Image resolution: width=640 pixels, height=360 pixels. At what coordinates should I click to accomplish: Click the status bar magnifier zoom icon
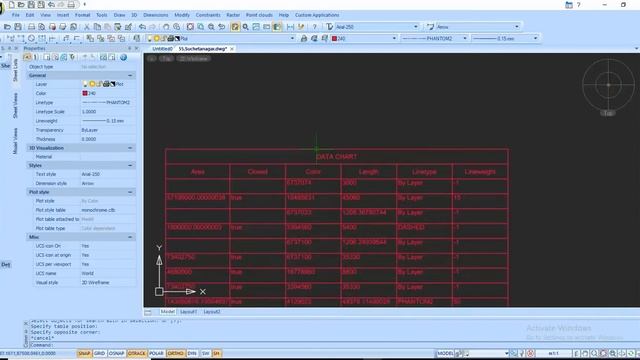coord(594,353)
